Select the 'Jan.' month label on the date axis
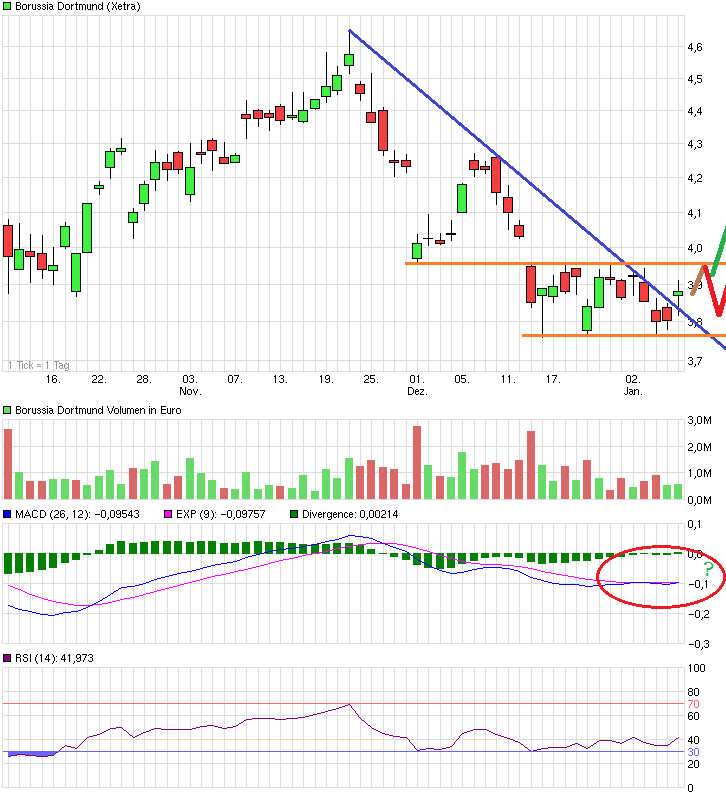 [633, 392]
